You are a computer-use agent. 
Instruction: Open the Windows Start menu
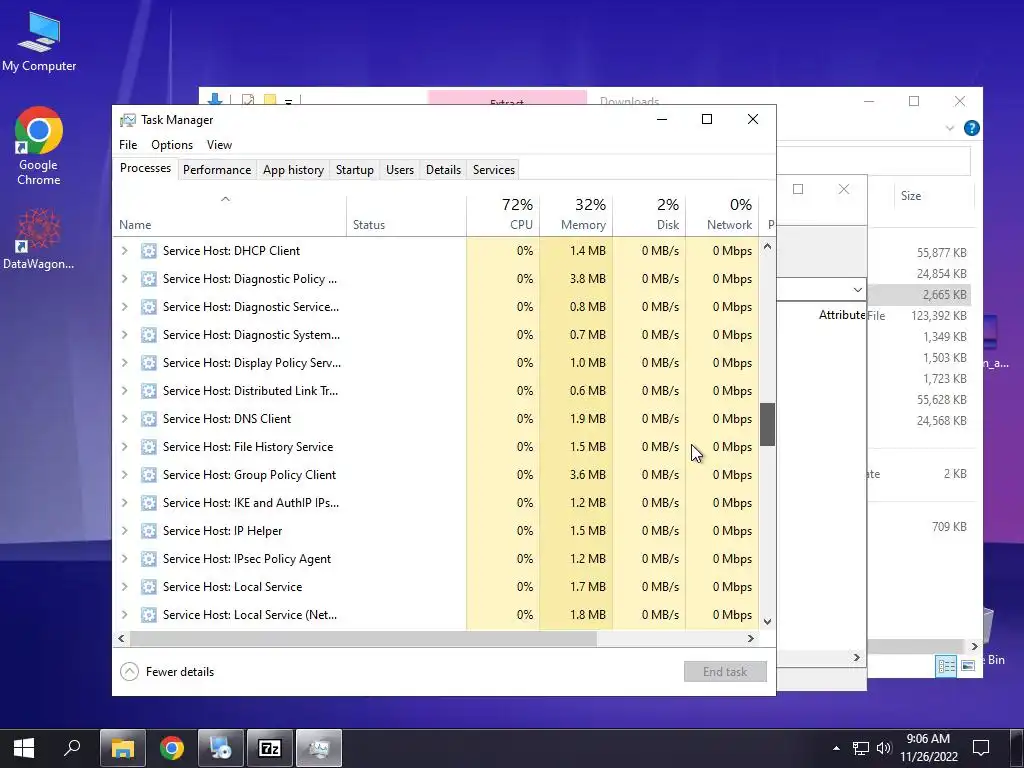[24, 748]
